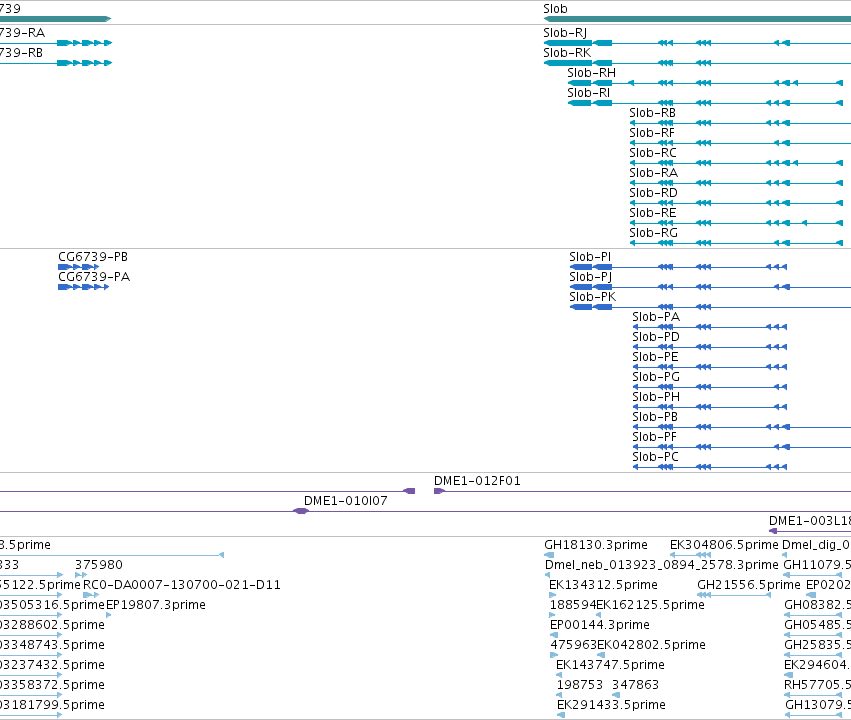The height and width of the screenshot is (720, 851).
Task: Select the EK042802.5prime EST label
Action: point(651,646)
